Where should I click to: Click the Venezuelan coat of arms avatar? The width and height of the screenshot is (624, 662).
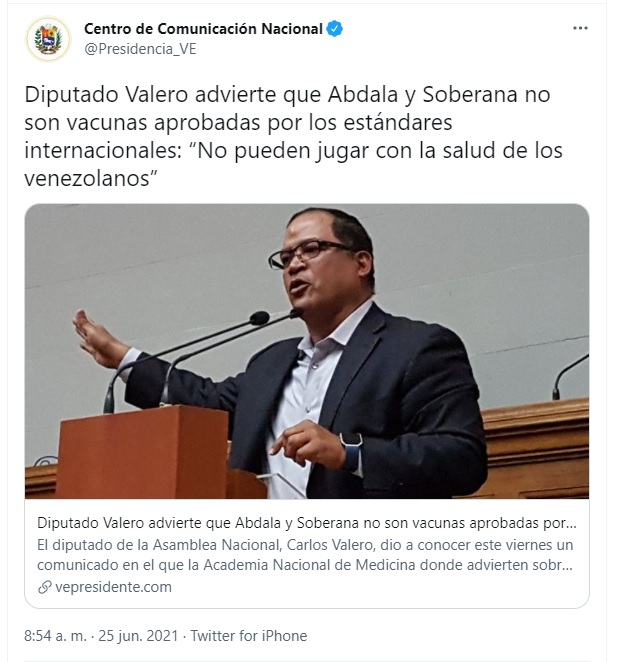[x=48, y=39]
